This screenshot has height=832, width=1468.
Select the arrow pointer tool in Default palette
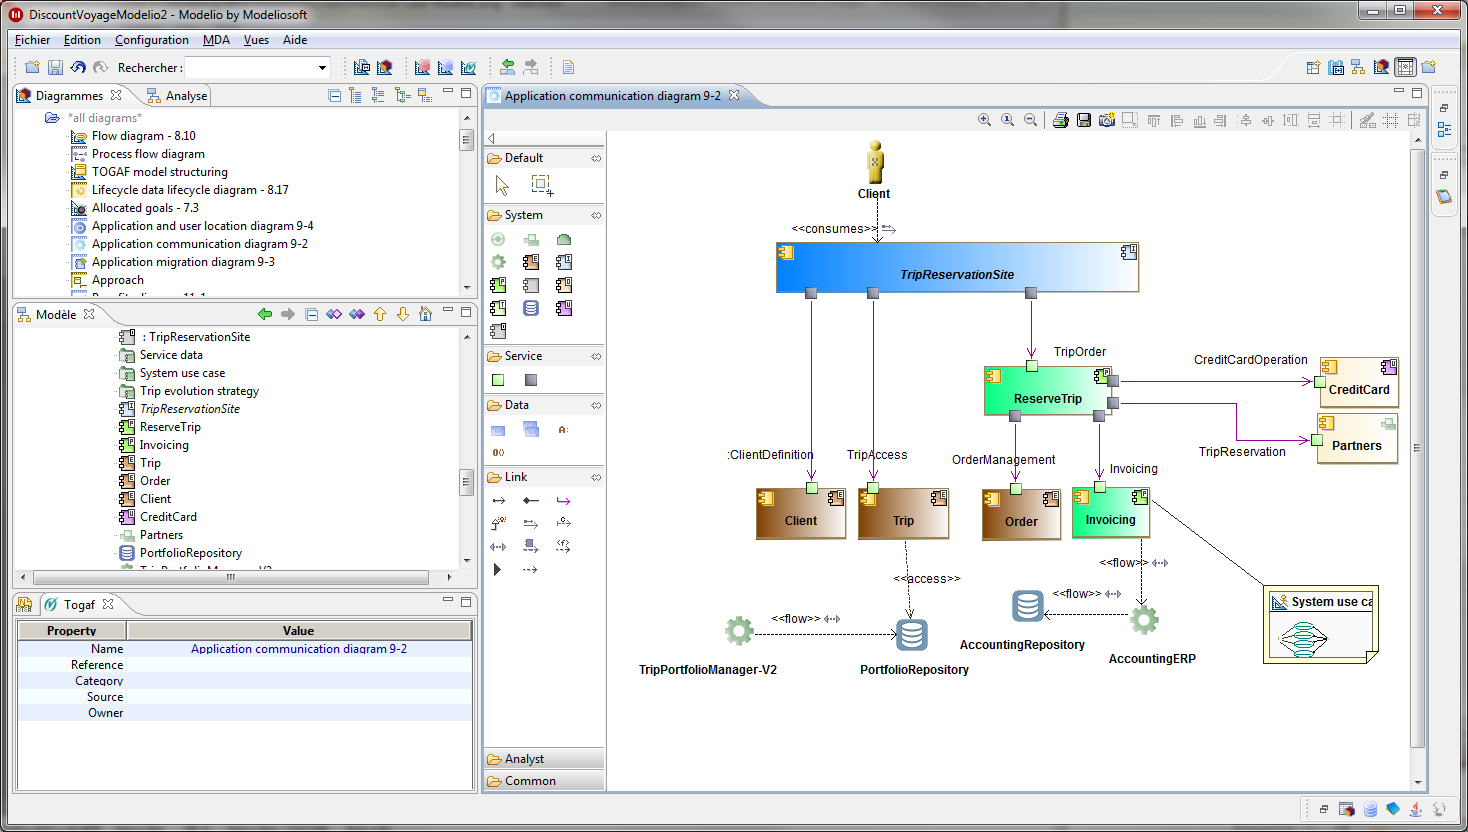(x=502, y=185)
